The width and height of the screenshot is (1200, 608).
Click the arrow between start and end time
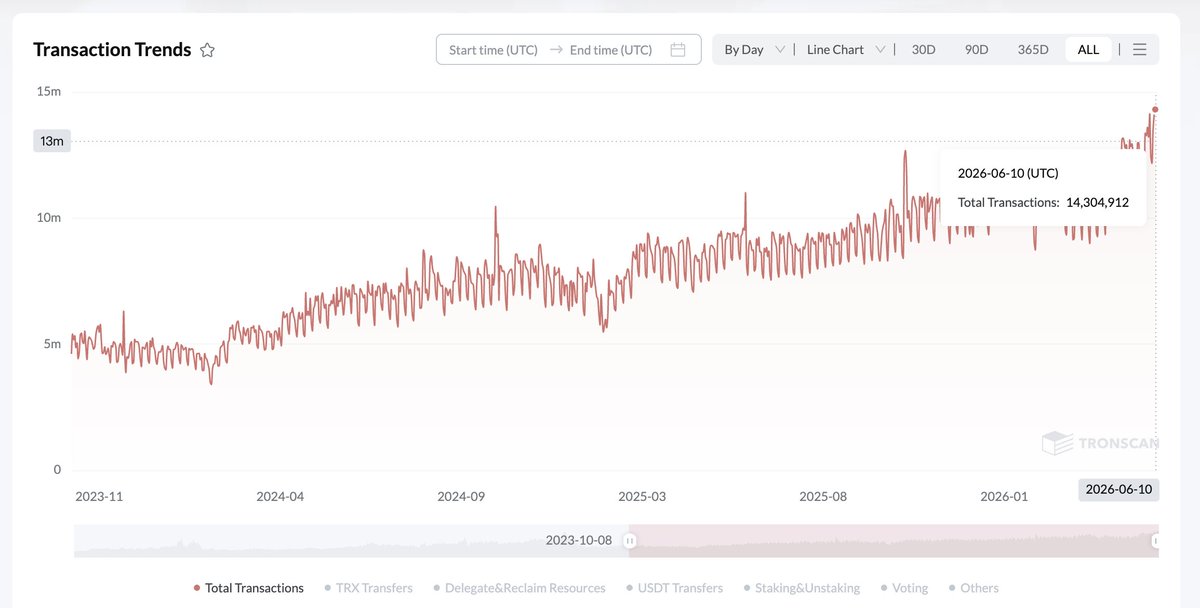pos(556,50)
